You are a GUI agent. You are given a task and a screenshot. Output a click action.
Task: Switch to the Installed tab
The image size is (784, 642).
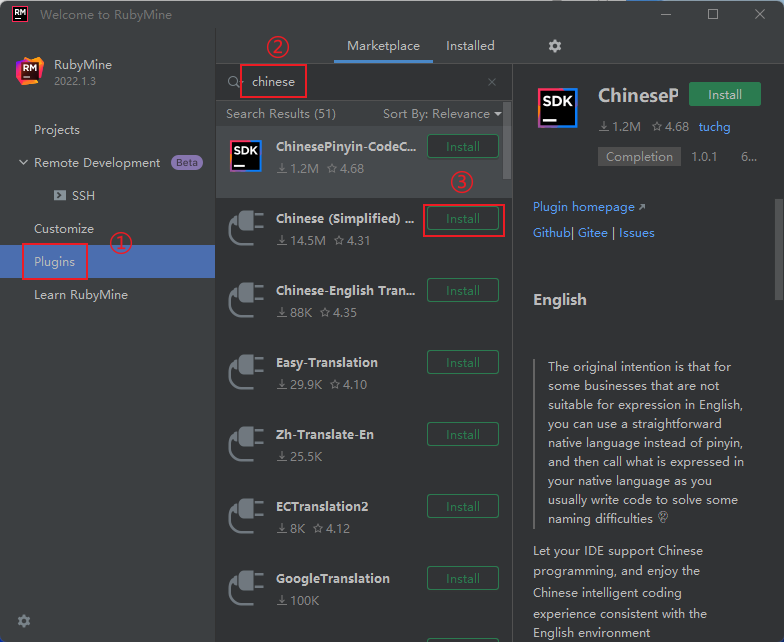click(x=470, y=46)
